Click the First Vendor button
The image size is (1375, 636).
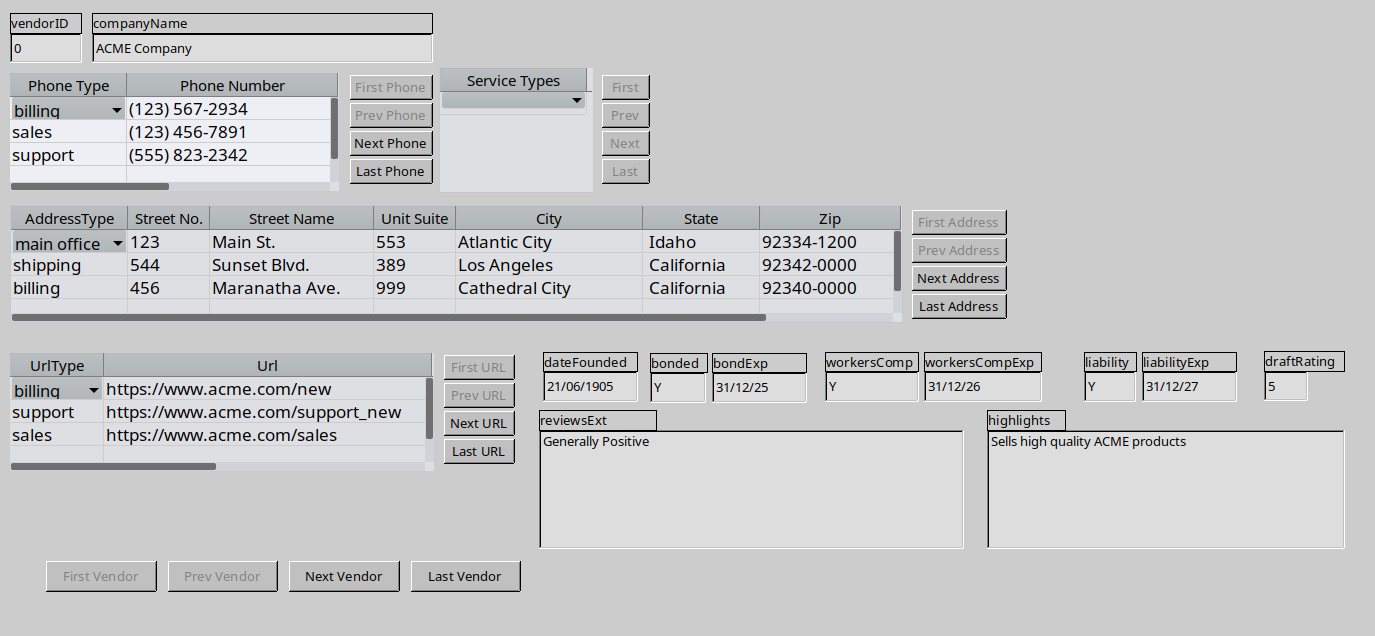101,576
